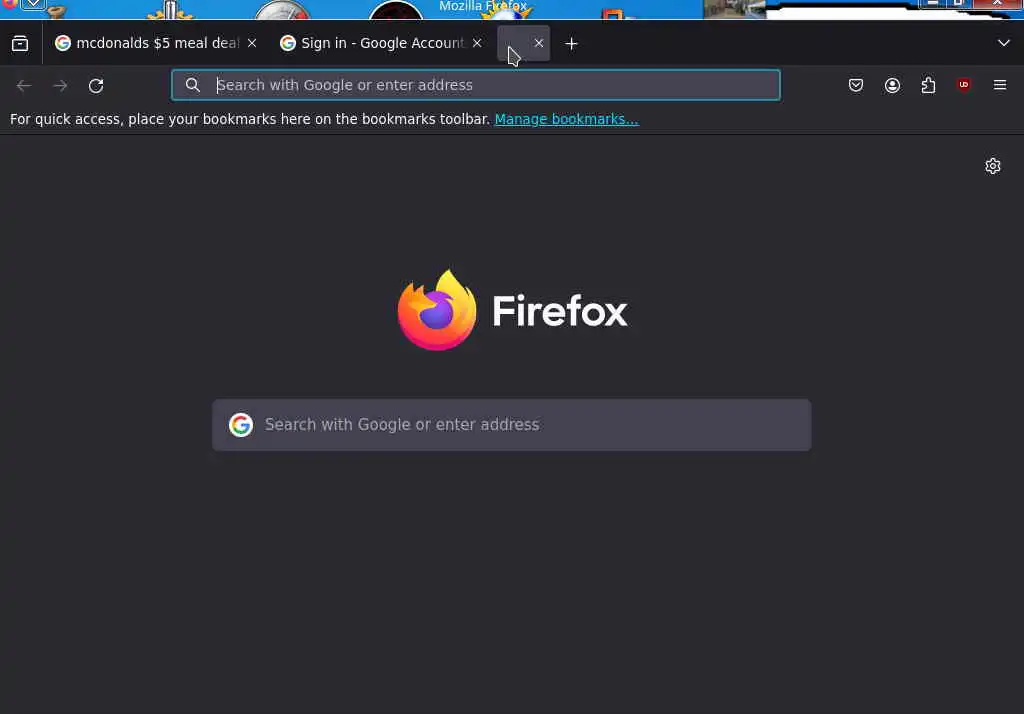This screenshot has width=1024, height=714.
Task: Switch to Sign in - Google Accounts tab
Action: (381, 43)
